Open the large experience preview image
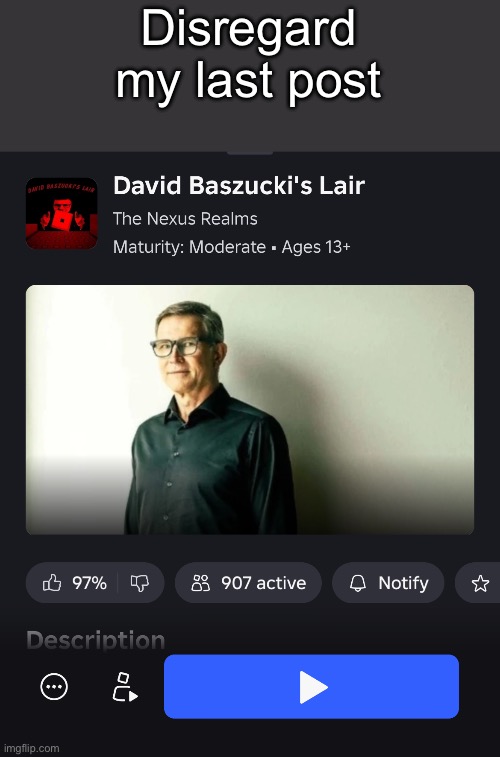500x757 pixels. coord(250,410)
